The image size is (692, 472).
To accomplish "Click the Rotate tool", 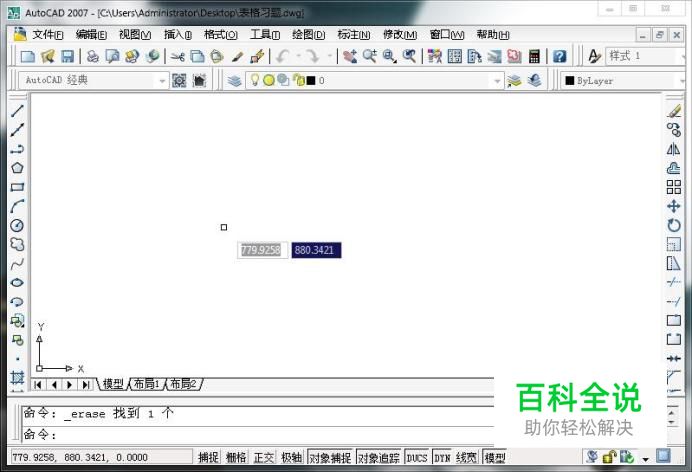I will 673,225.
